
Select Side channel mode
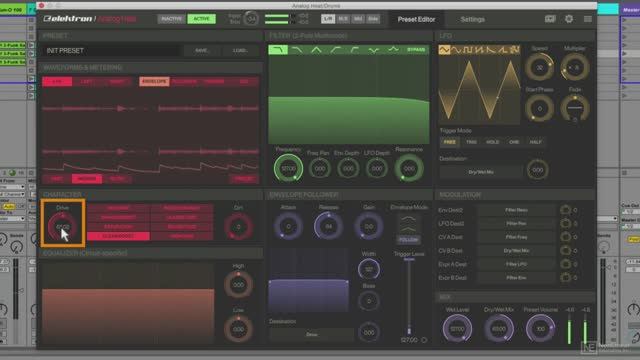[373, 19]
